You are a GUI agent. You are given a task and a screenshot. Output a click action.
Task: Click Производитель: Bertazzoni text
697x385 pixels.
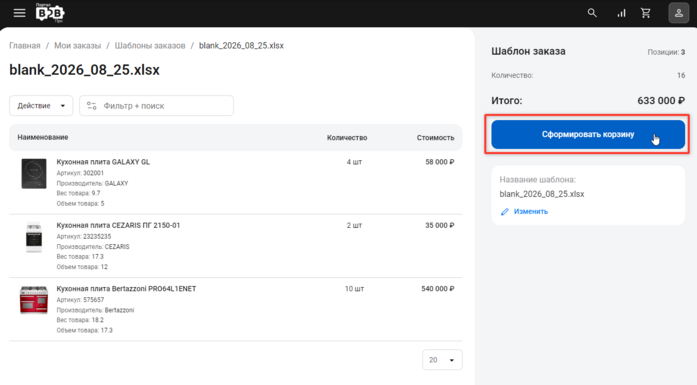pos(95,310)
